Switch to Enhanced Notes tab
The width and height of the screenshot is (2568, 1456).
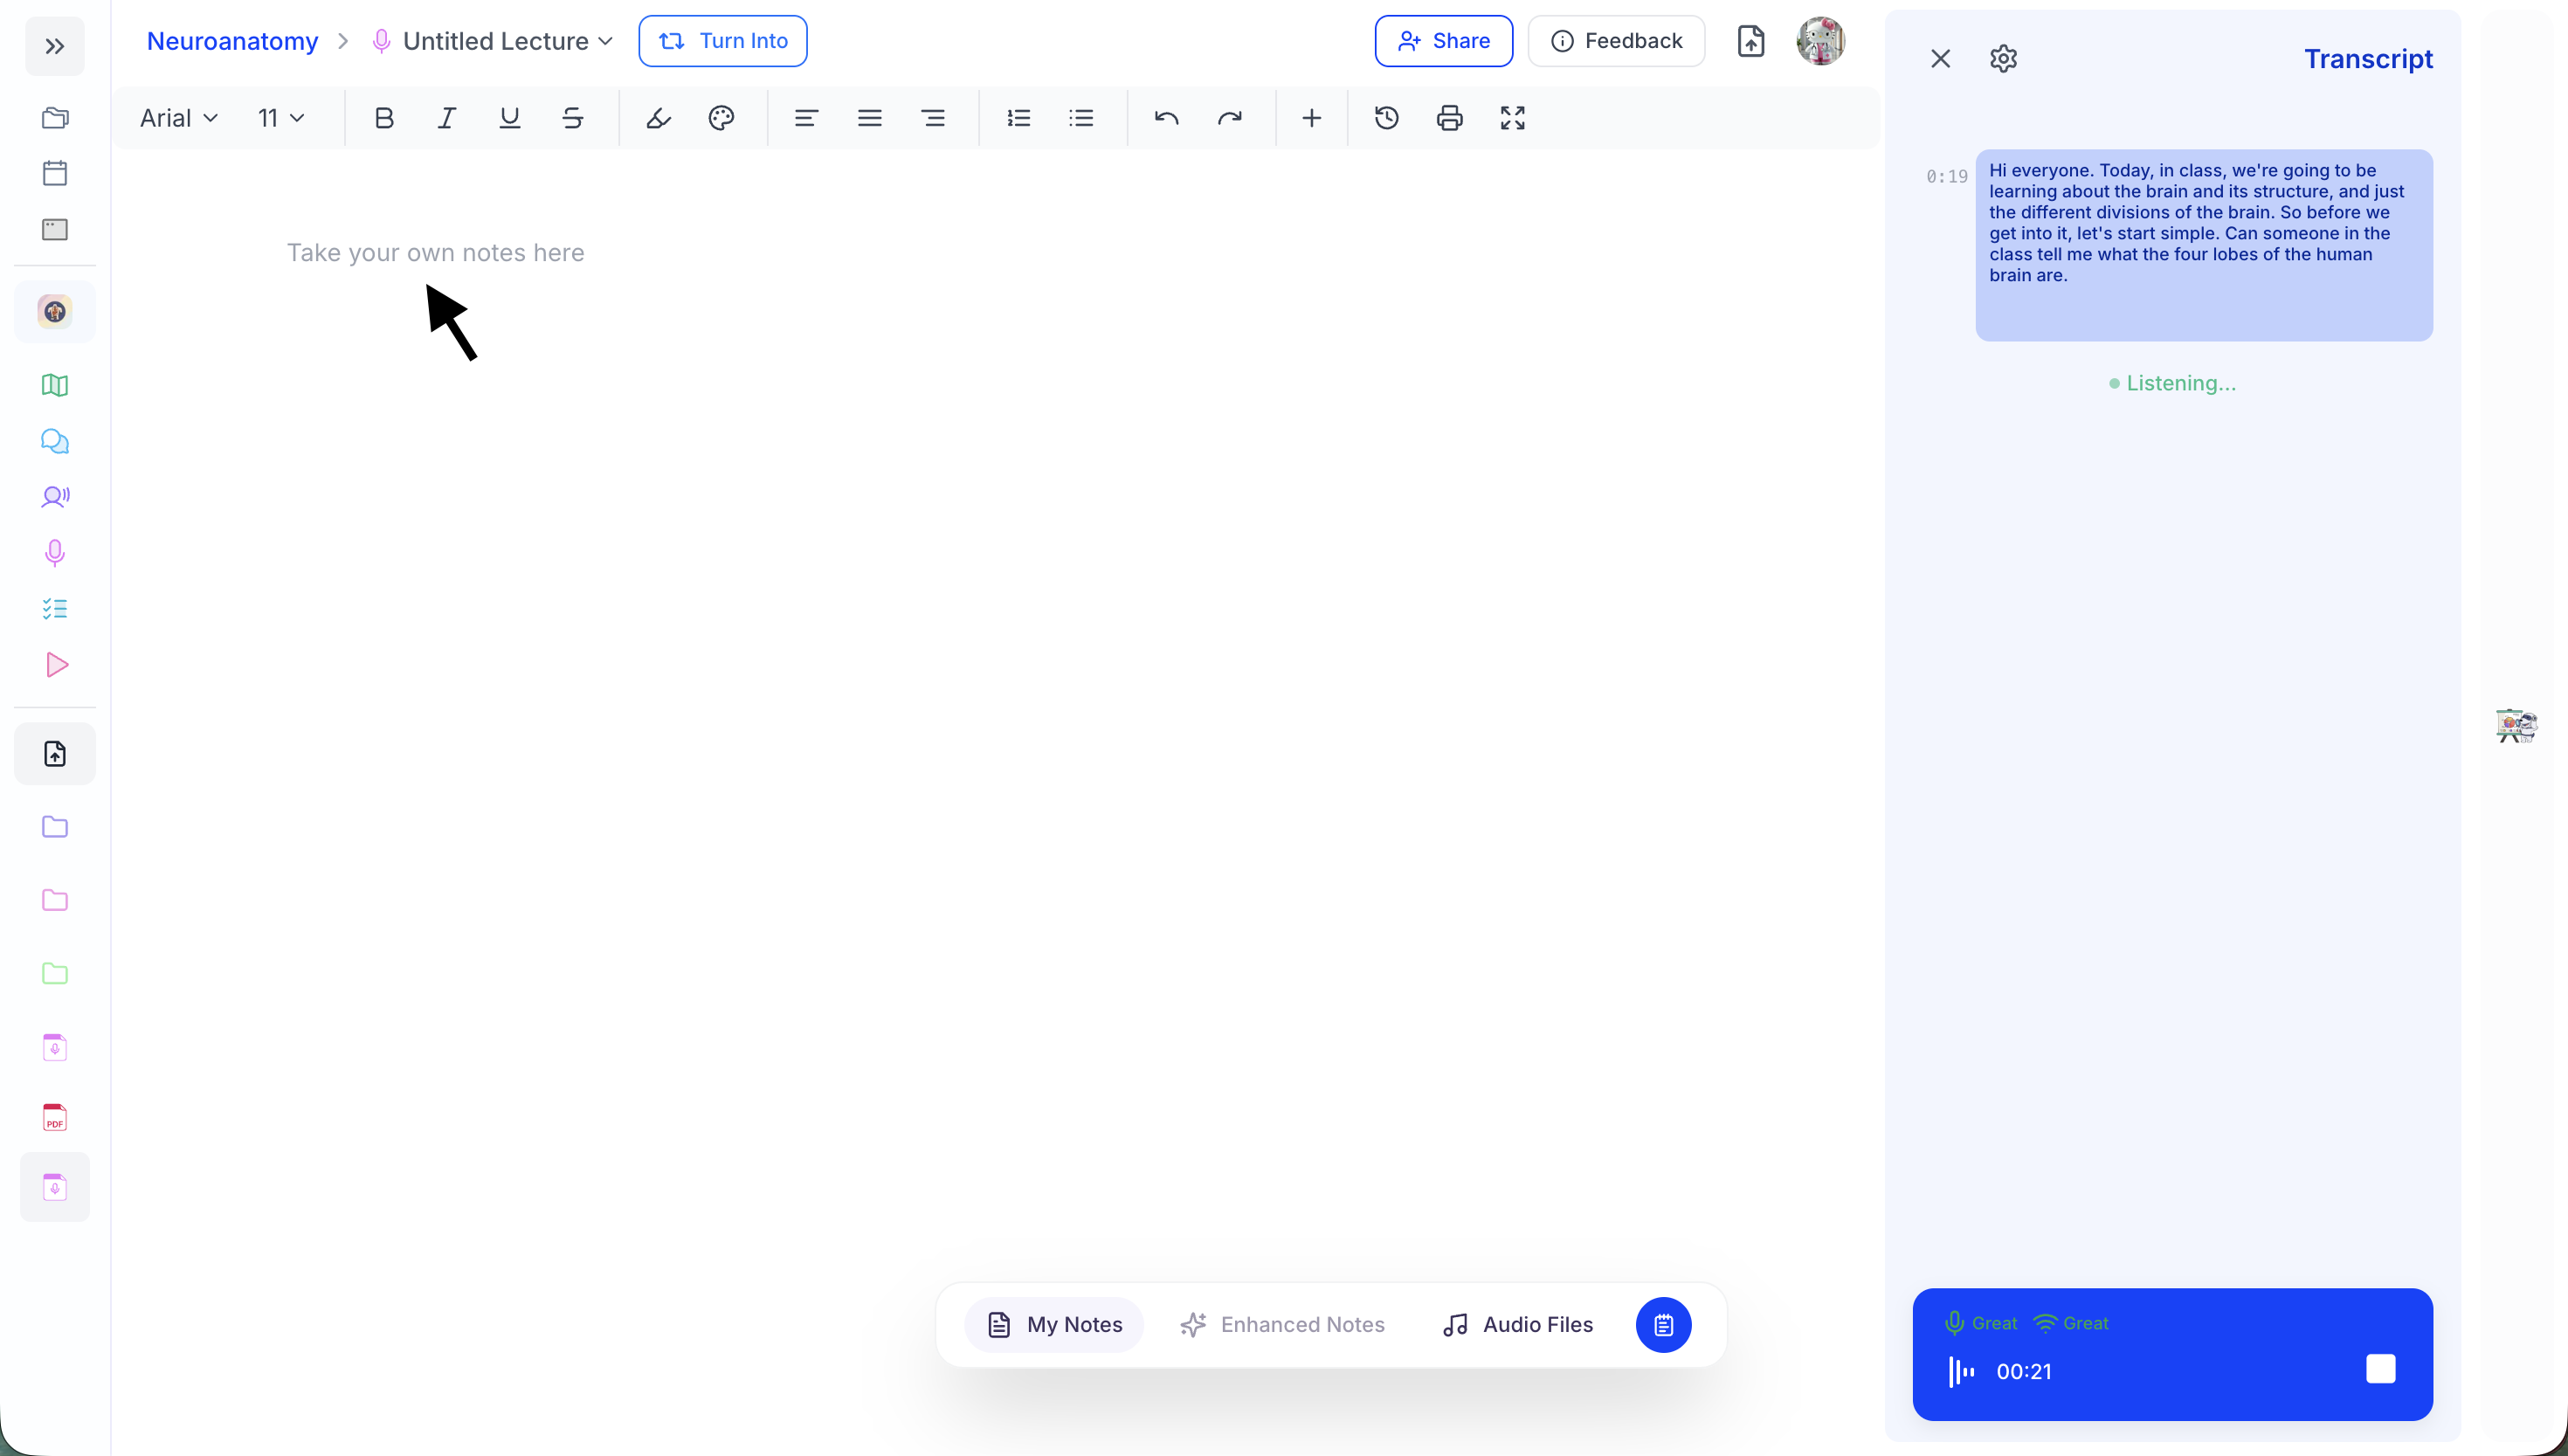1282,1325
